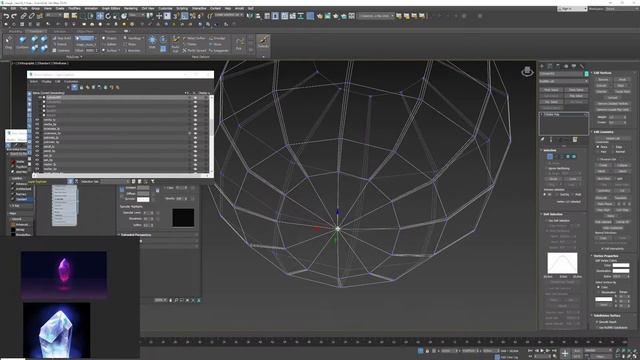Switch to Vertex sub-object level
Screen dimensions: 640x360
tap(550, 157)
